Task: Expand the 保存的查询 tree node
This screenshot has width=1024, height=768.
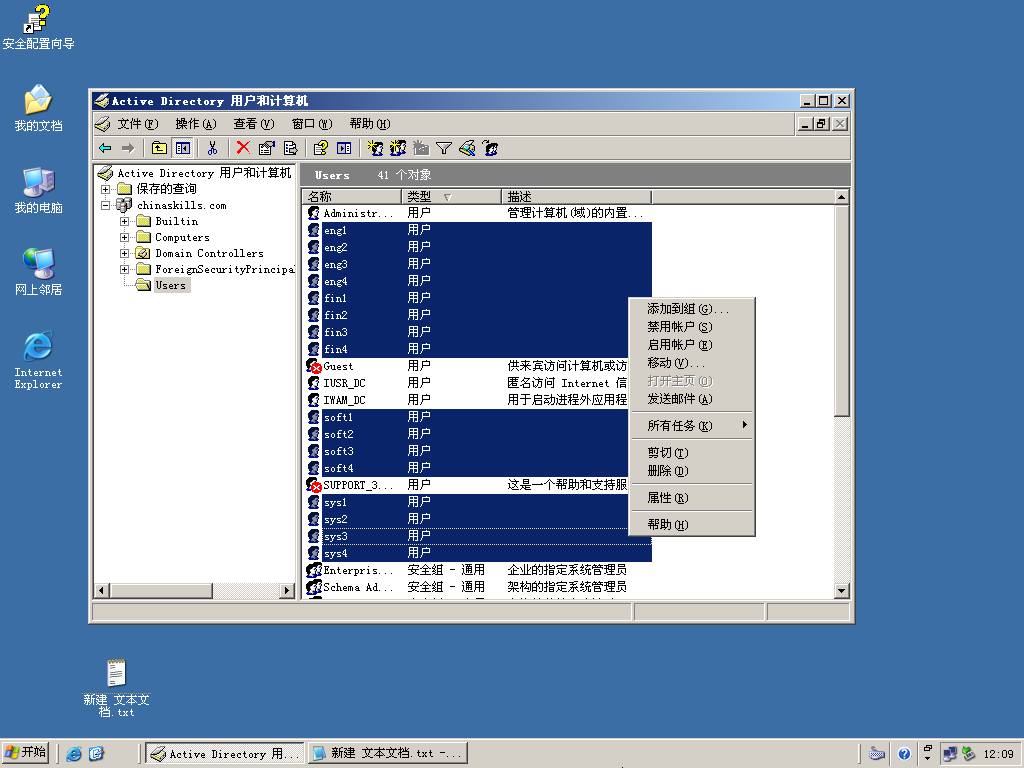Action: [105, 189]
